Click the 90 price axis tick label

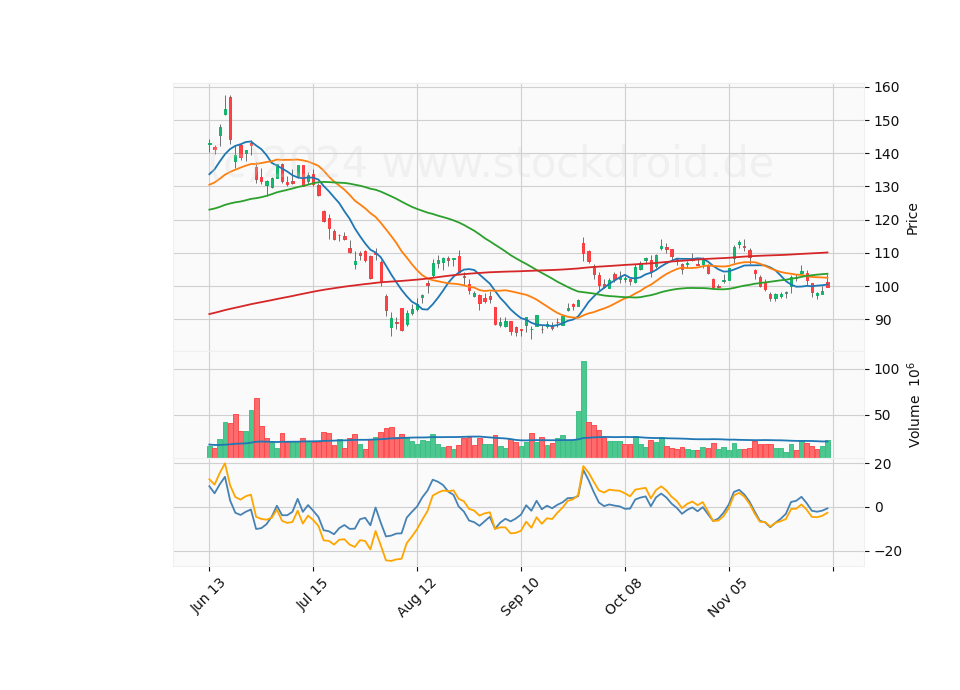tap(883, 320)
